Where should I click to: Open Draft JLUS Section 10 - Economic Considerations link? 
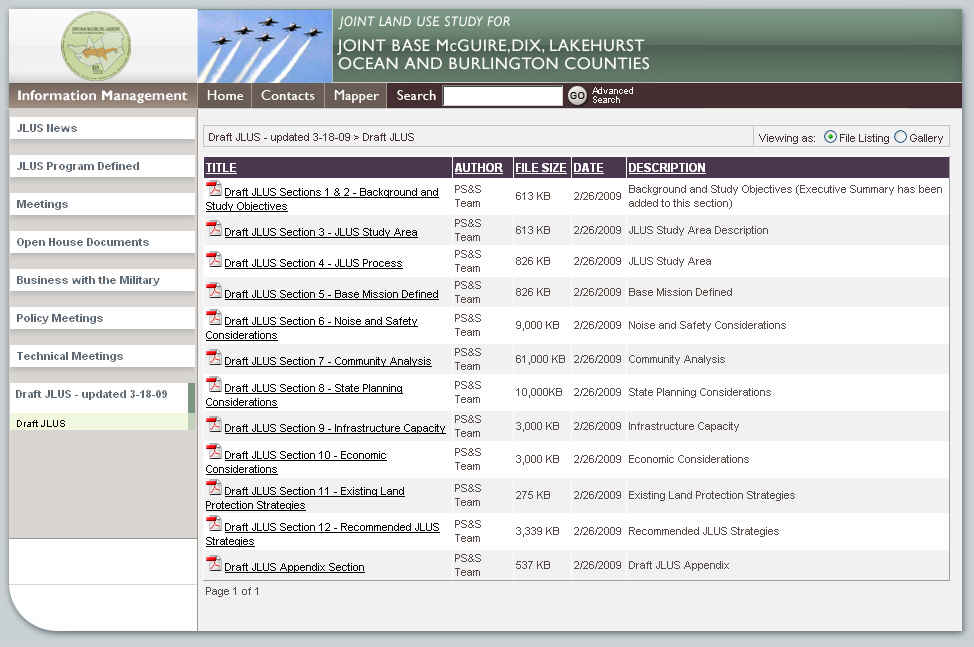296,462
